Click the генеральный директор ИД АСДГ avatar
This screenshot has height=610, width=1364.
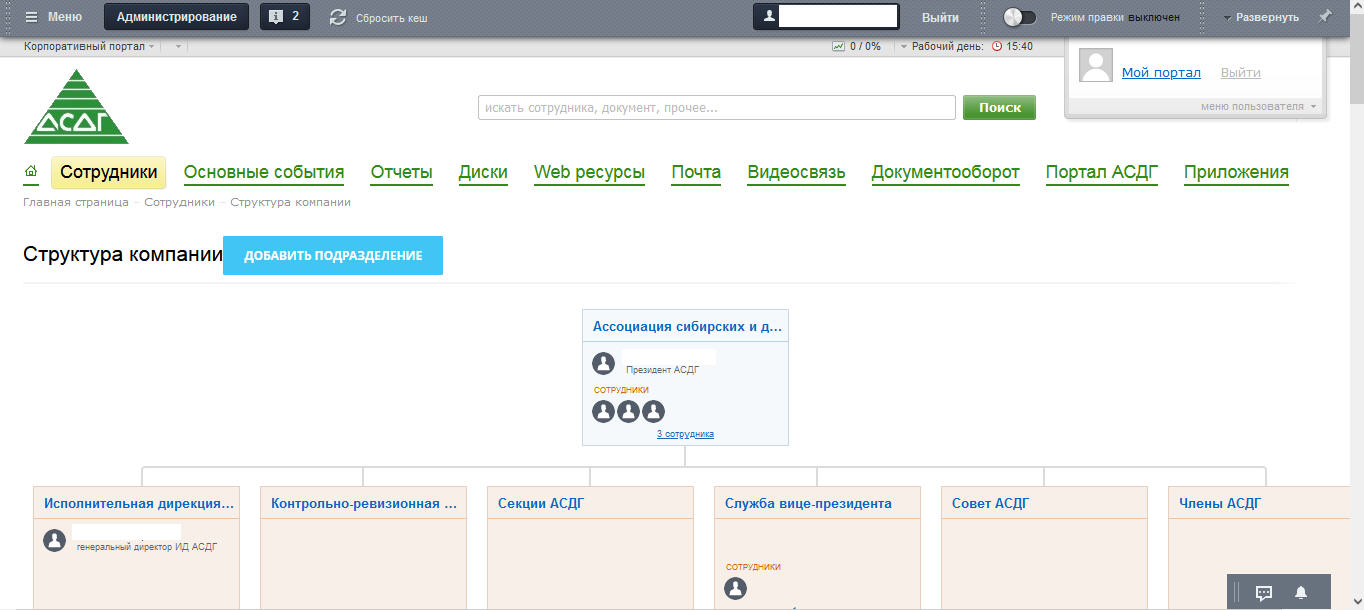54,541
